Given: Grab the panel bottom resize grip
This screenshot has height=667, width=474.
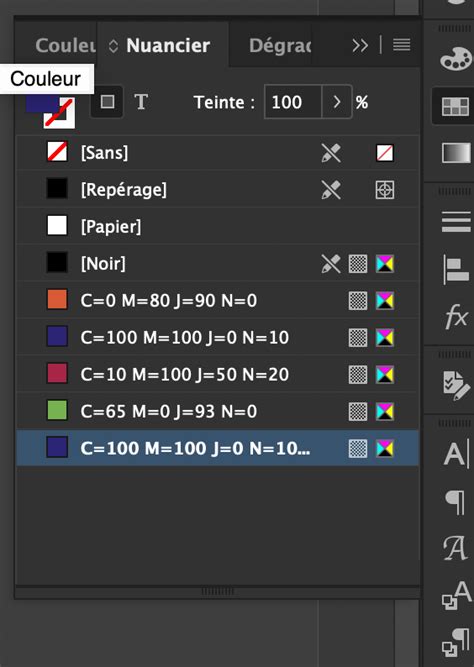Looking at the screenshot, I should tap(217, 591).
